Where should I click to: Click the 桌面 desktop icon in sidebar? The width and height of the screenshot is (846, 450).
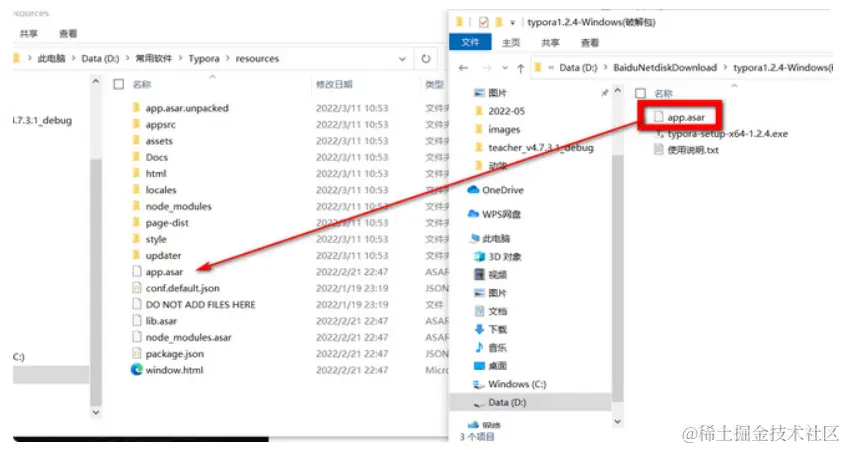click(479, 365)
